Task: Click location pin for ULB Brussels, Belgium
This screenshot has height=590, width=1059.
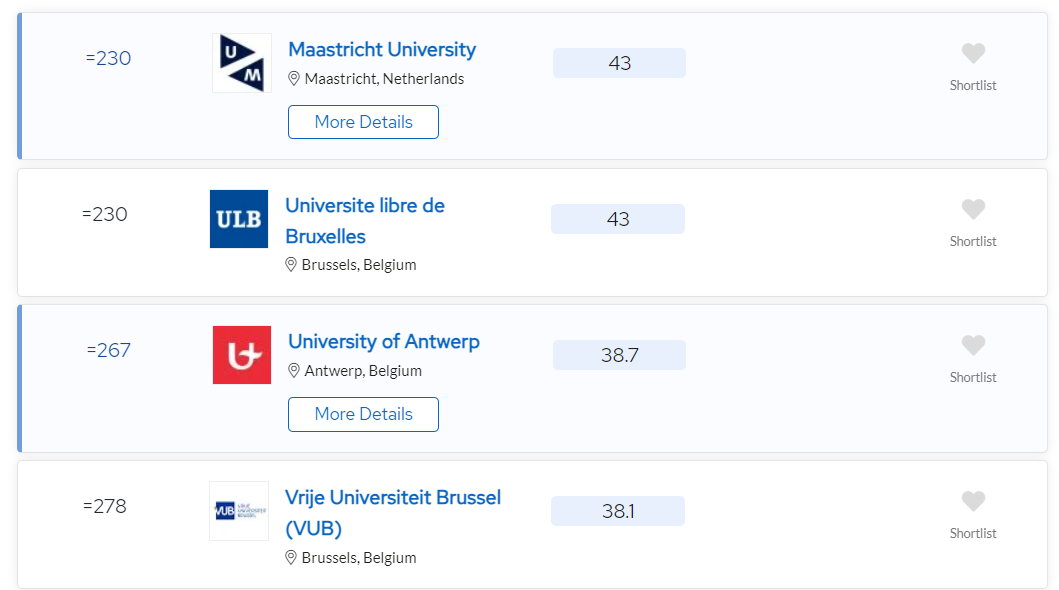Action: (291, 265)
